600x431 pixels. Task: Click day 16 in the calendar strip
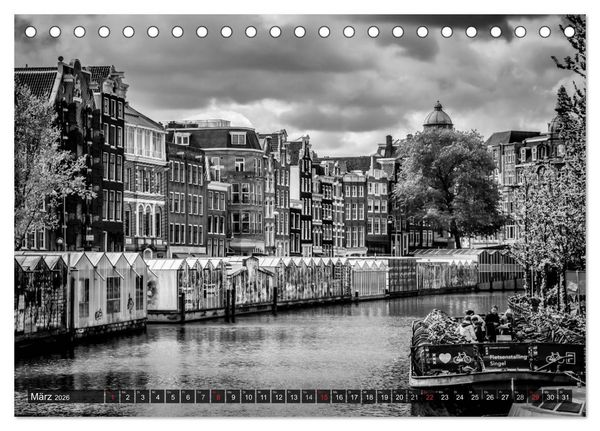pos(339,397)
